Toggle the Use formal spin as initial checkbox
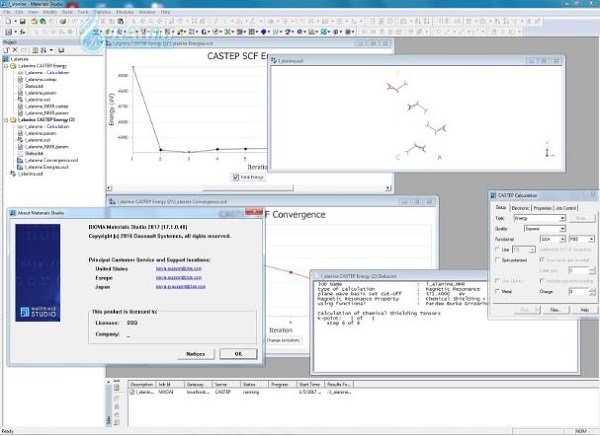600x436 pixels. 542,260
